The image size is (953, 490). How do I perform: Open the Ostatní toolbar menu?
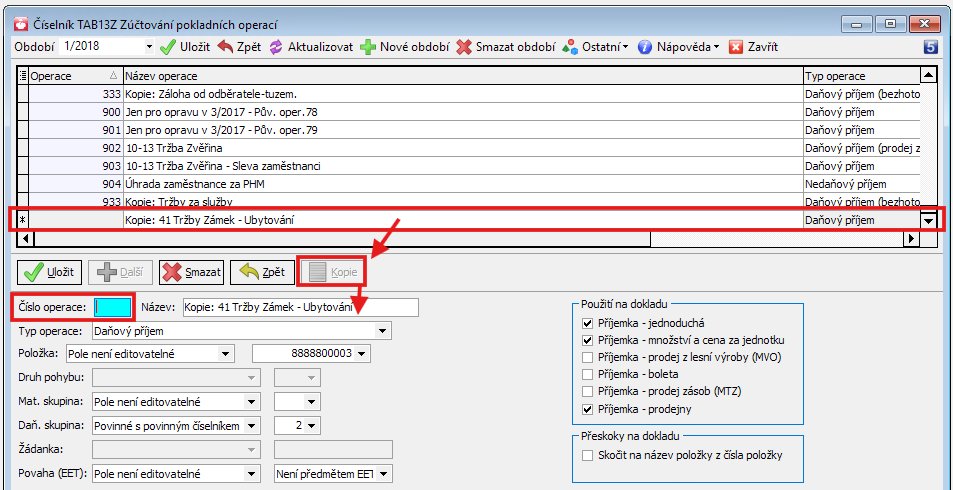(569, 47)
